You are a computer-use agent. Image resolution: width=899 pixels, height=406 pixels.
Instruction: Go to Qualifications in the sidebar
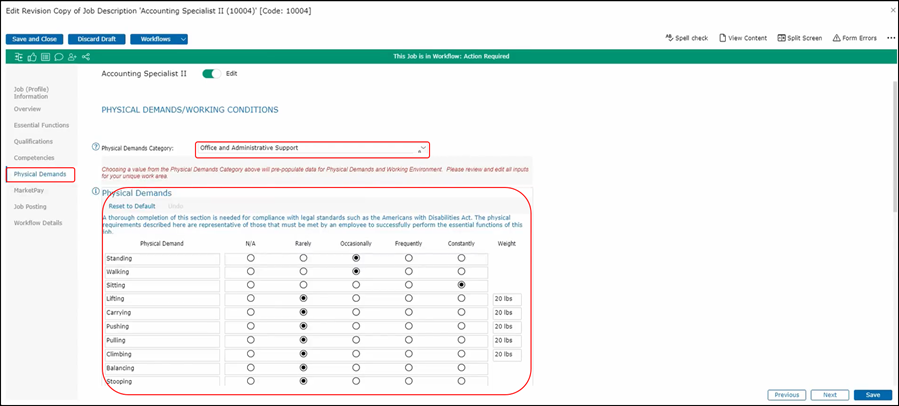coord(34,141)
